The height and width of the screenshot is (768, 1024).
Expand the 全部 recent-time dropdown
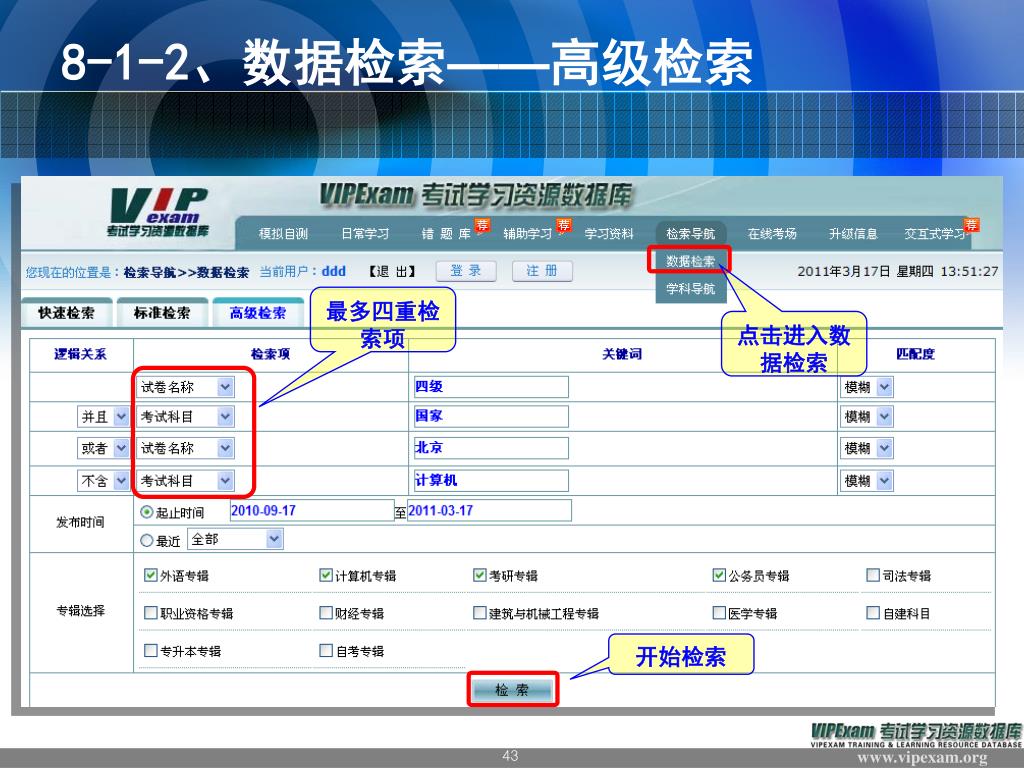coord(274,539)
